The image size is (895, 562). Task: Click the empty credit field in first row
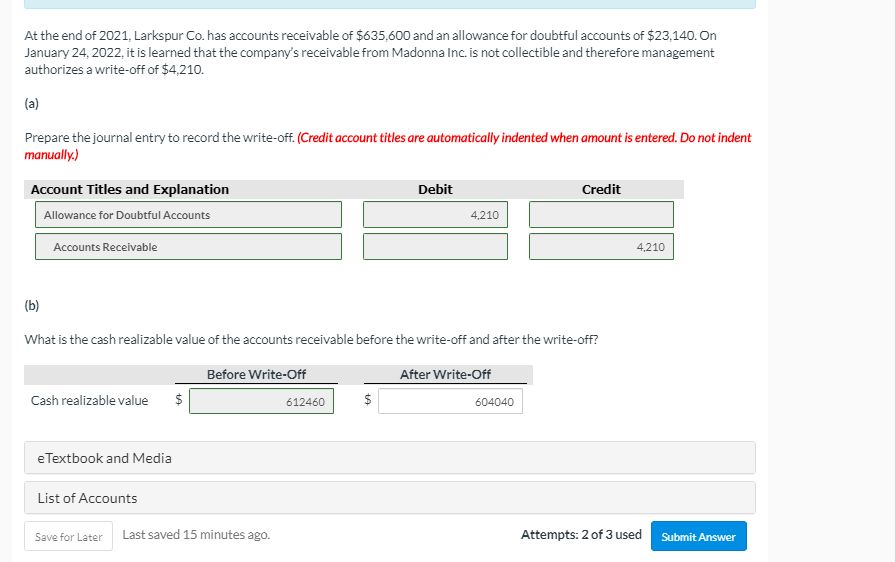point(601,215)
